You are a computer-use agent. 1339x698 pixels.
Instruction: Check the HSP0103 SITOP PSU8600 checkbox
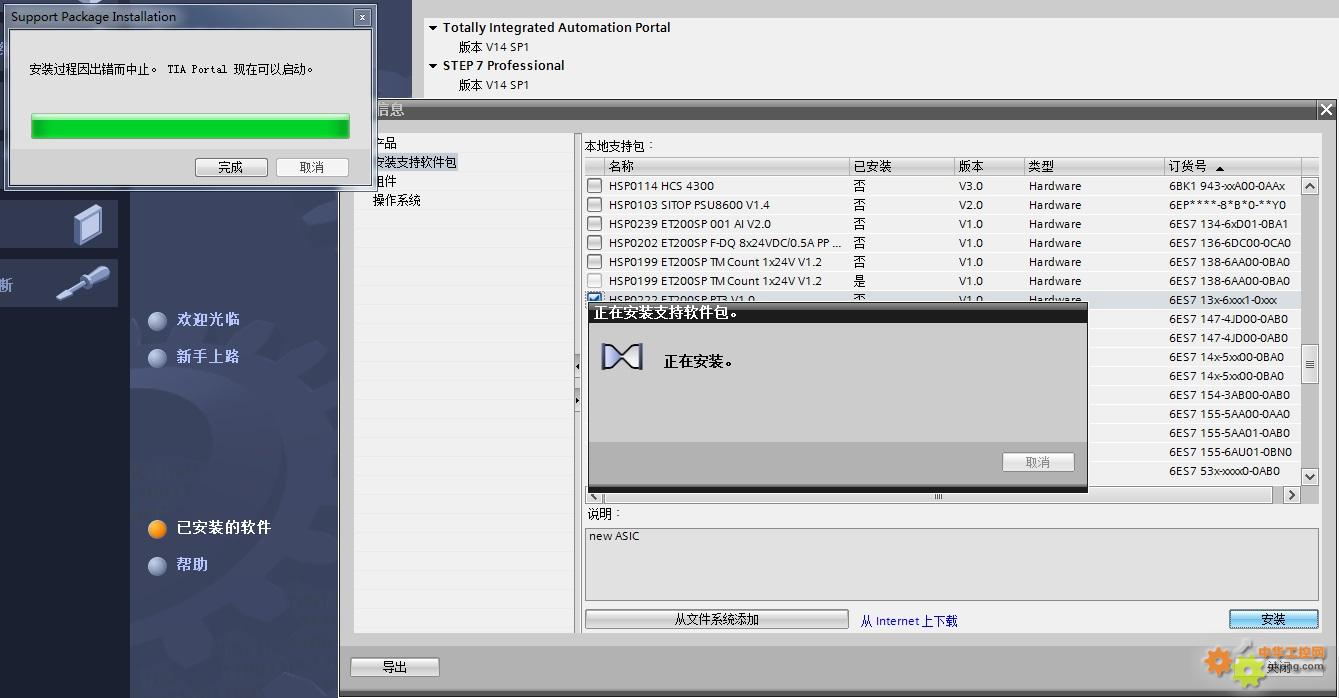(x=595, y=205)
